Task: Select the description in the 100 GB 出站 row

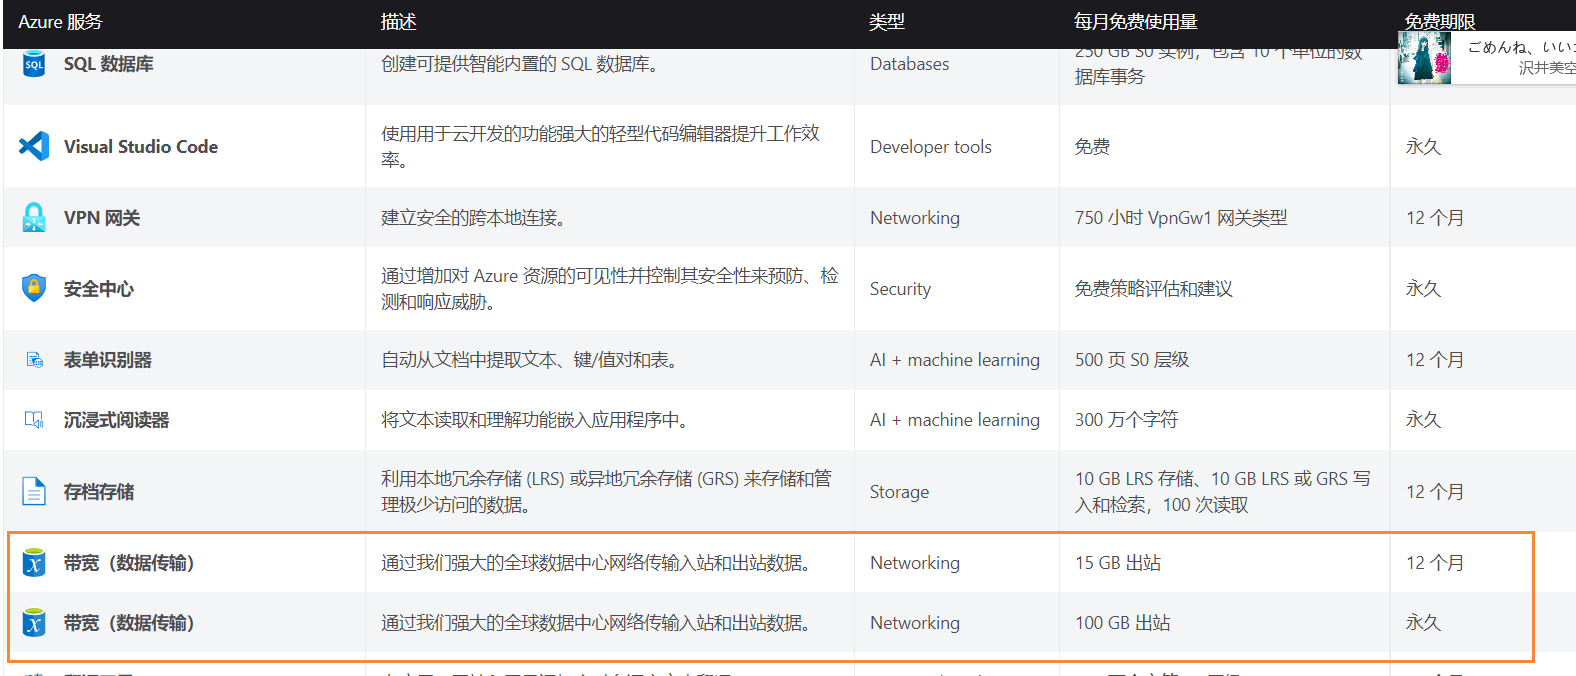Action: coord(596,623)
